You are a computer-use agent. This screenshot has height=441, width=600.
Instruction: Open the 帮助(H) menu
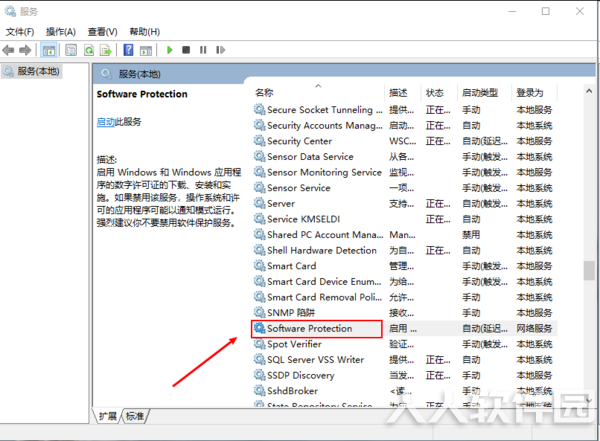tap(145, 32)
